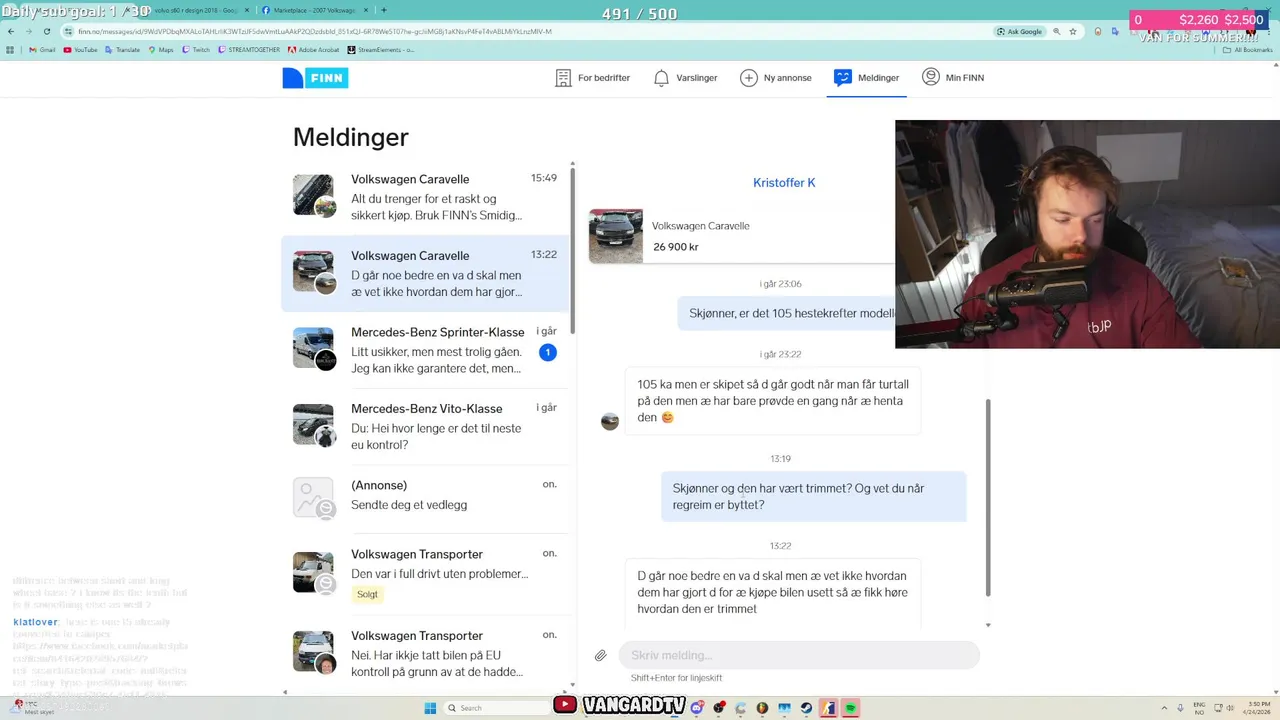This screenshot has height=720, width=1280.
Task: Click the Solgt label
Action: point(367,594)
